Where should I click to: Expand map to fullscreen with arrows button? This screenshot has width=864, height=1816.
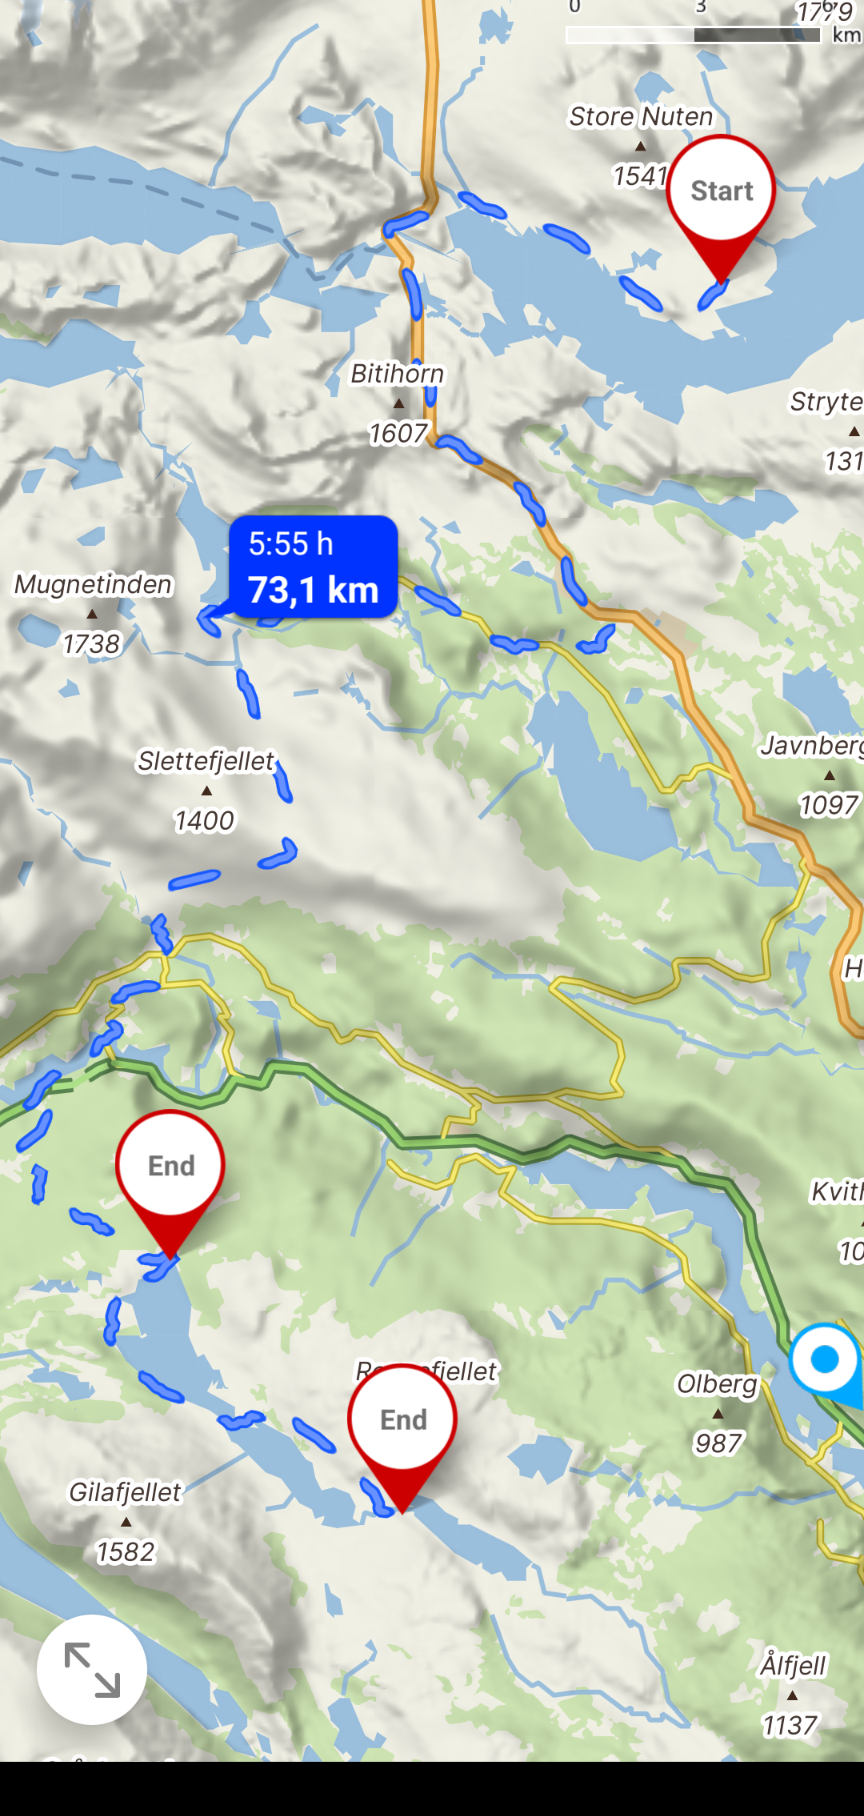pos(92,1670)
